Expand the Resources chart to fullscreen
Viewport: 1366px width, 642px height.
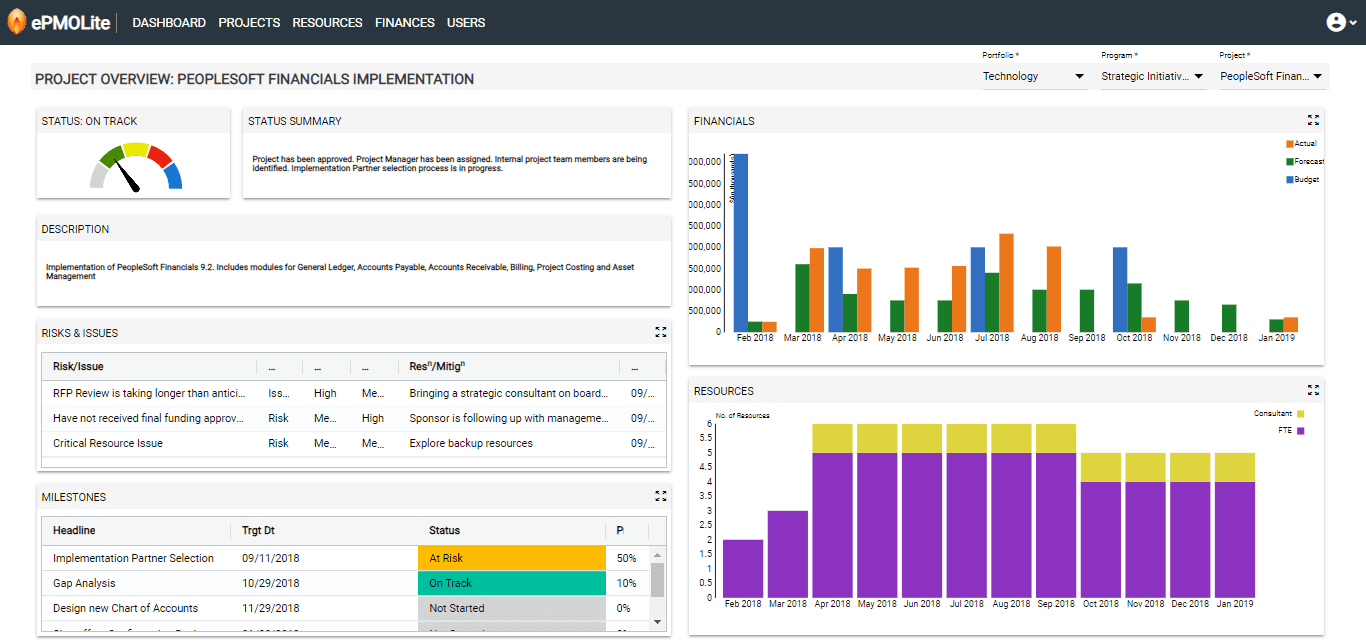1313,390
